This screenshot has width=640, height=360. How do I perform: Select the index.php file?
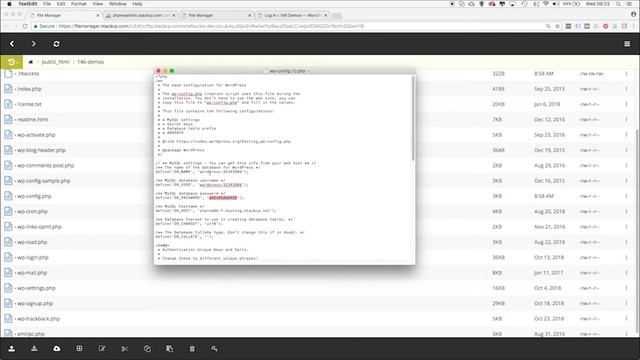tap(29, 89)
